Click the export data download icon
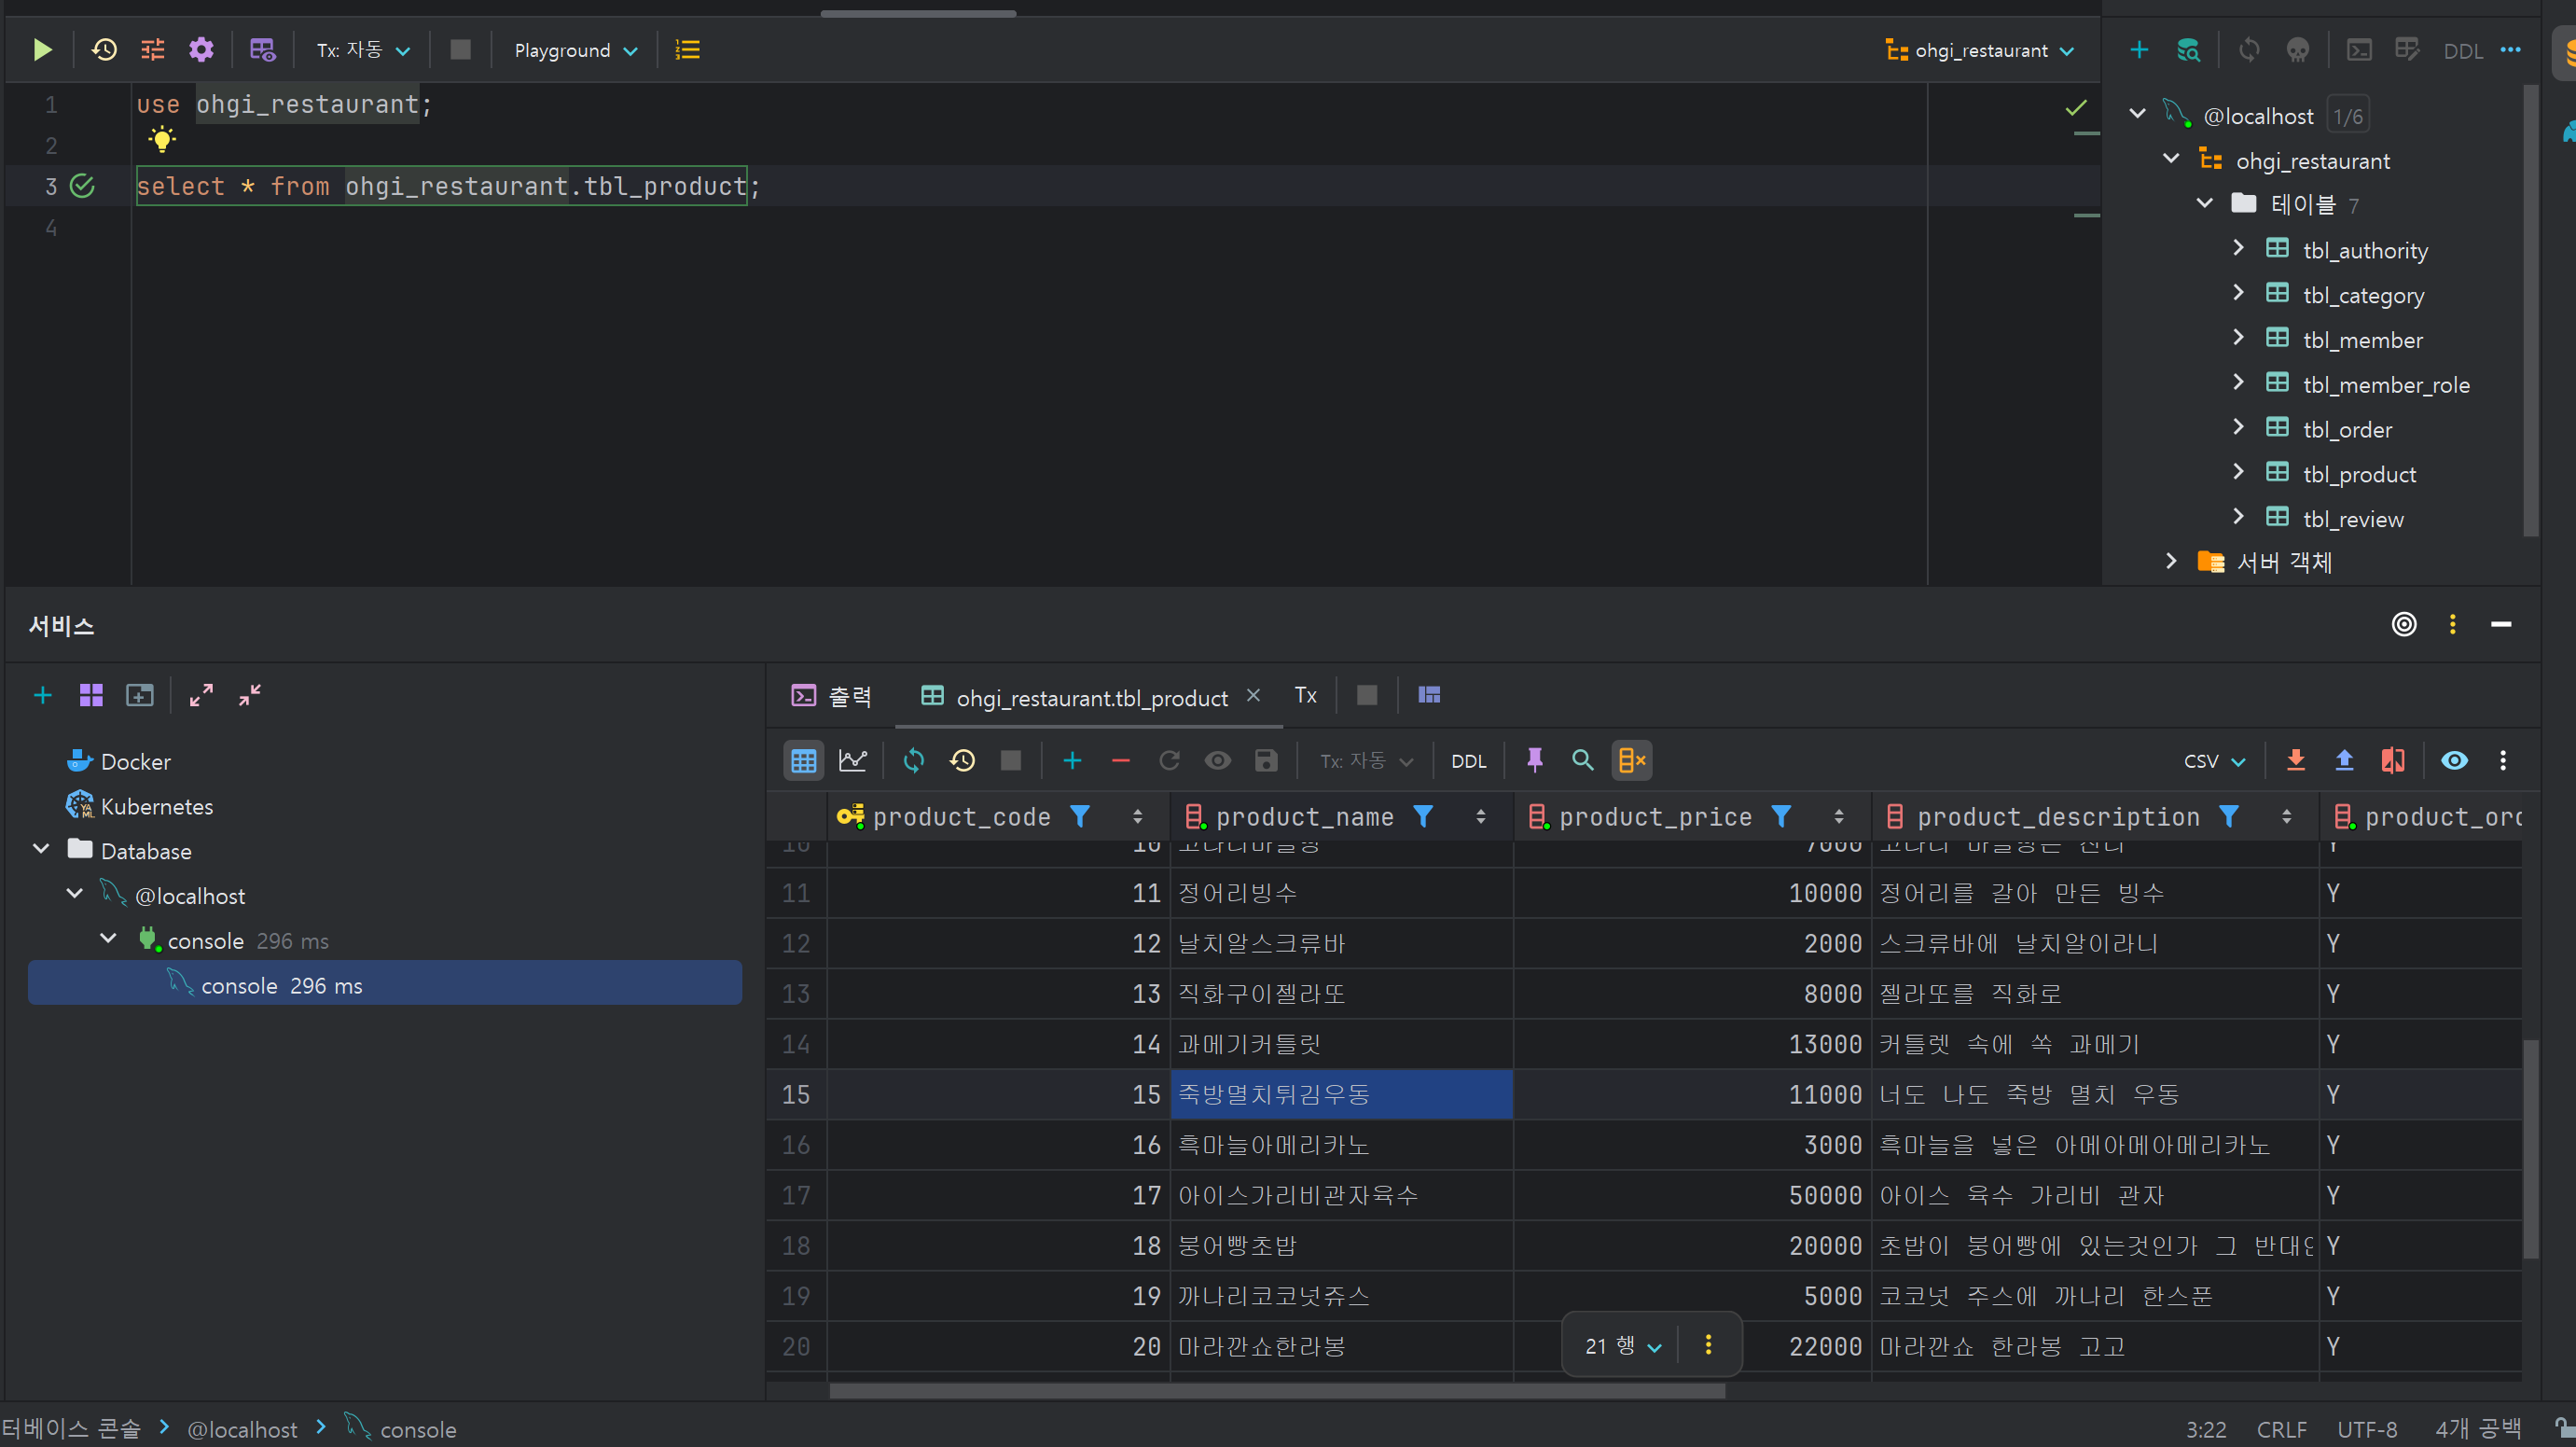2576x1447 pixels. click(2295, 761)
